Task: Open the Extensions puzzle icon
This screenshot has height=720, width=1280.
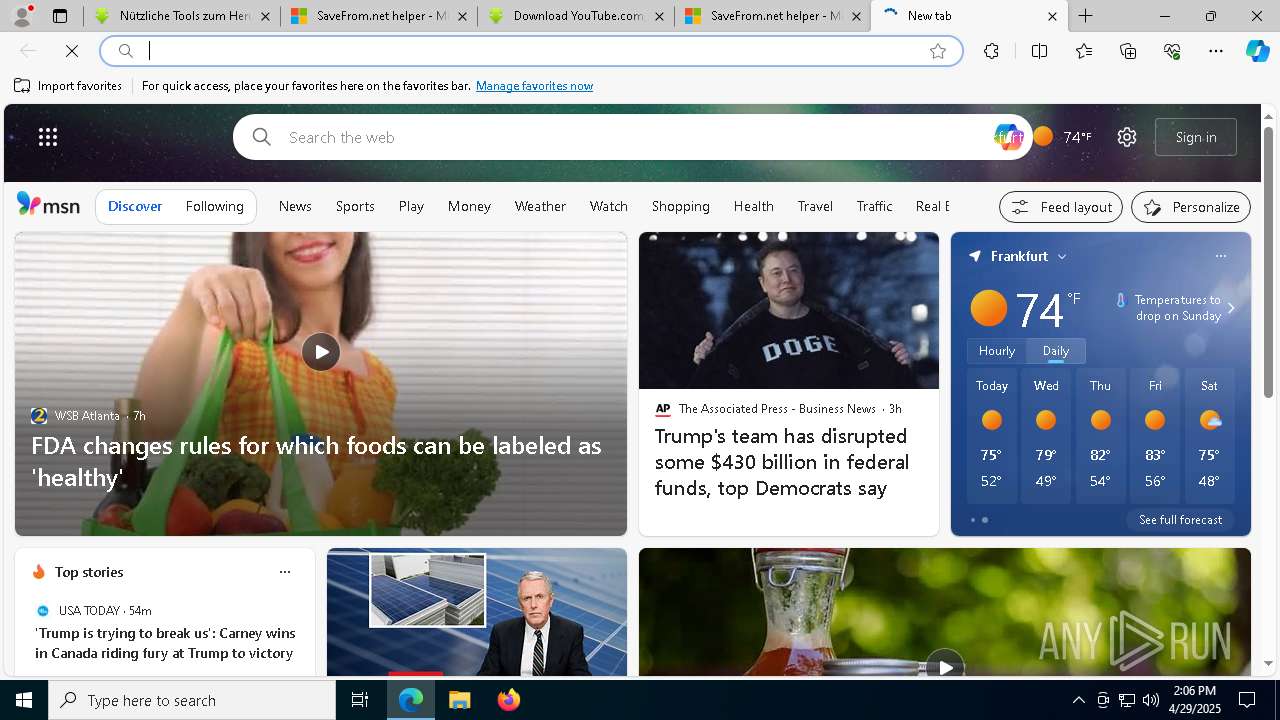Action: [991, 51]
